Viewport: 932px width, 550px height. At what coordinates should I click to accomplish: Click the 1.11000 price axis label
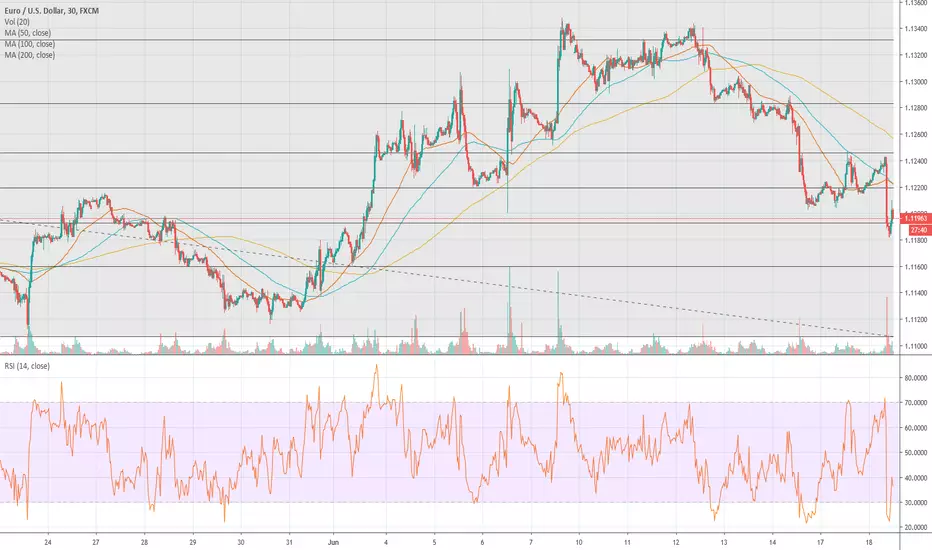point(917,346)
